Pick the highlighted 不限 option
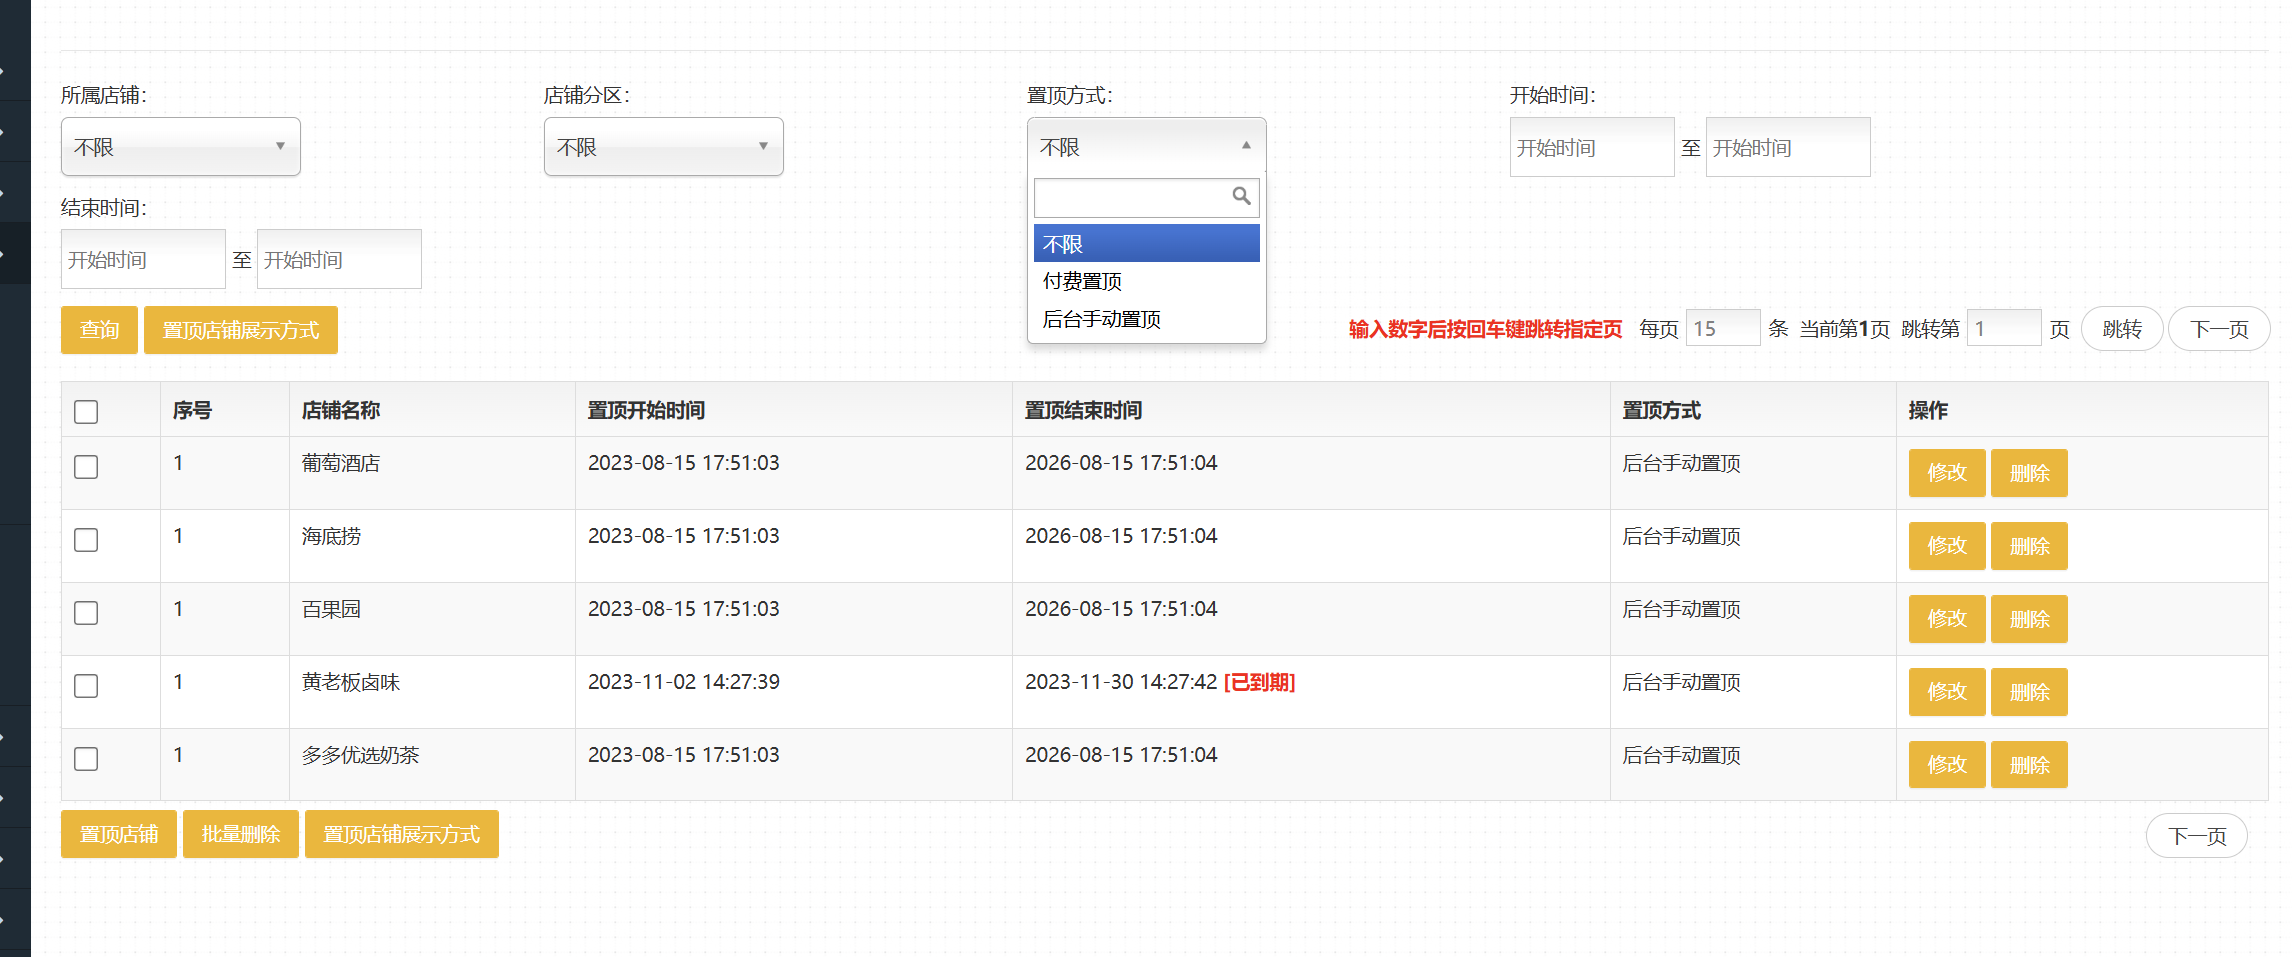This screenshot has width=2292, height=957. (1146, 244)
